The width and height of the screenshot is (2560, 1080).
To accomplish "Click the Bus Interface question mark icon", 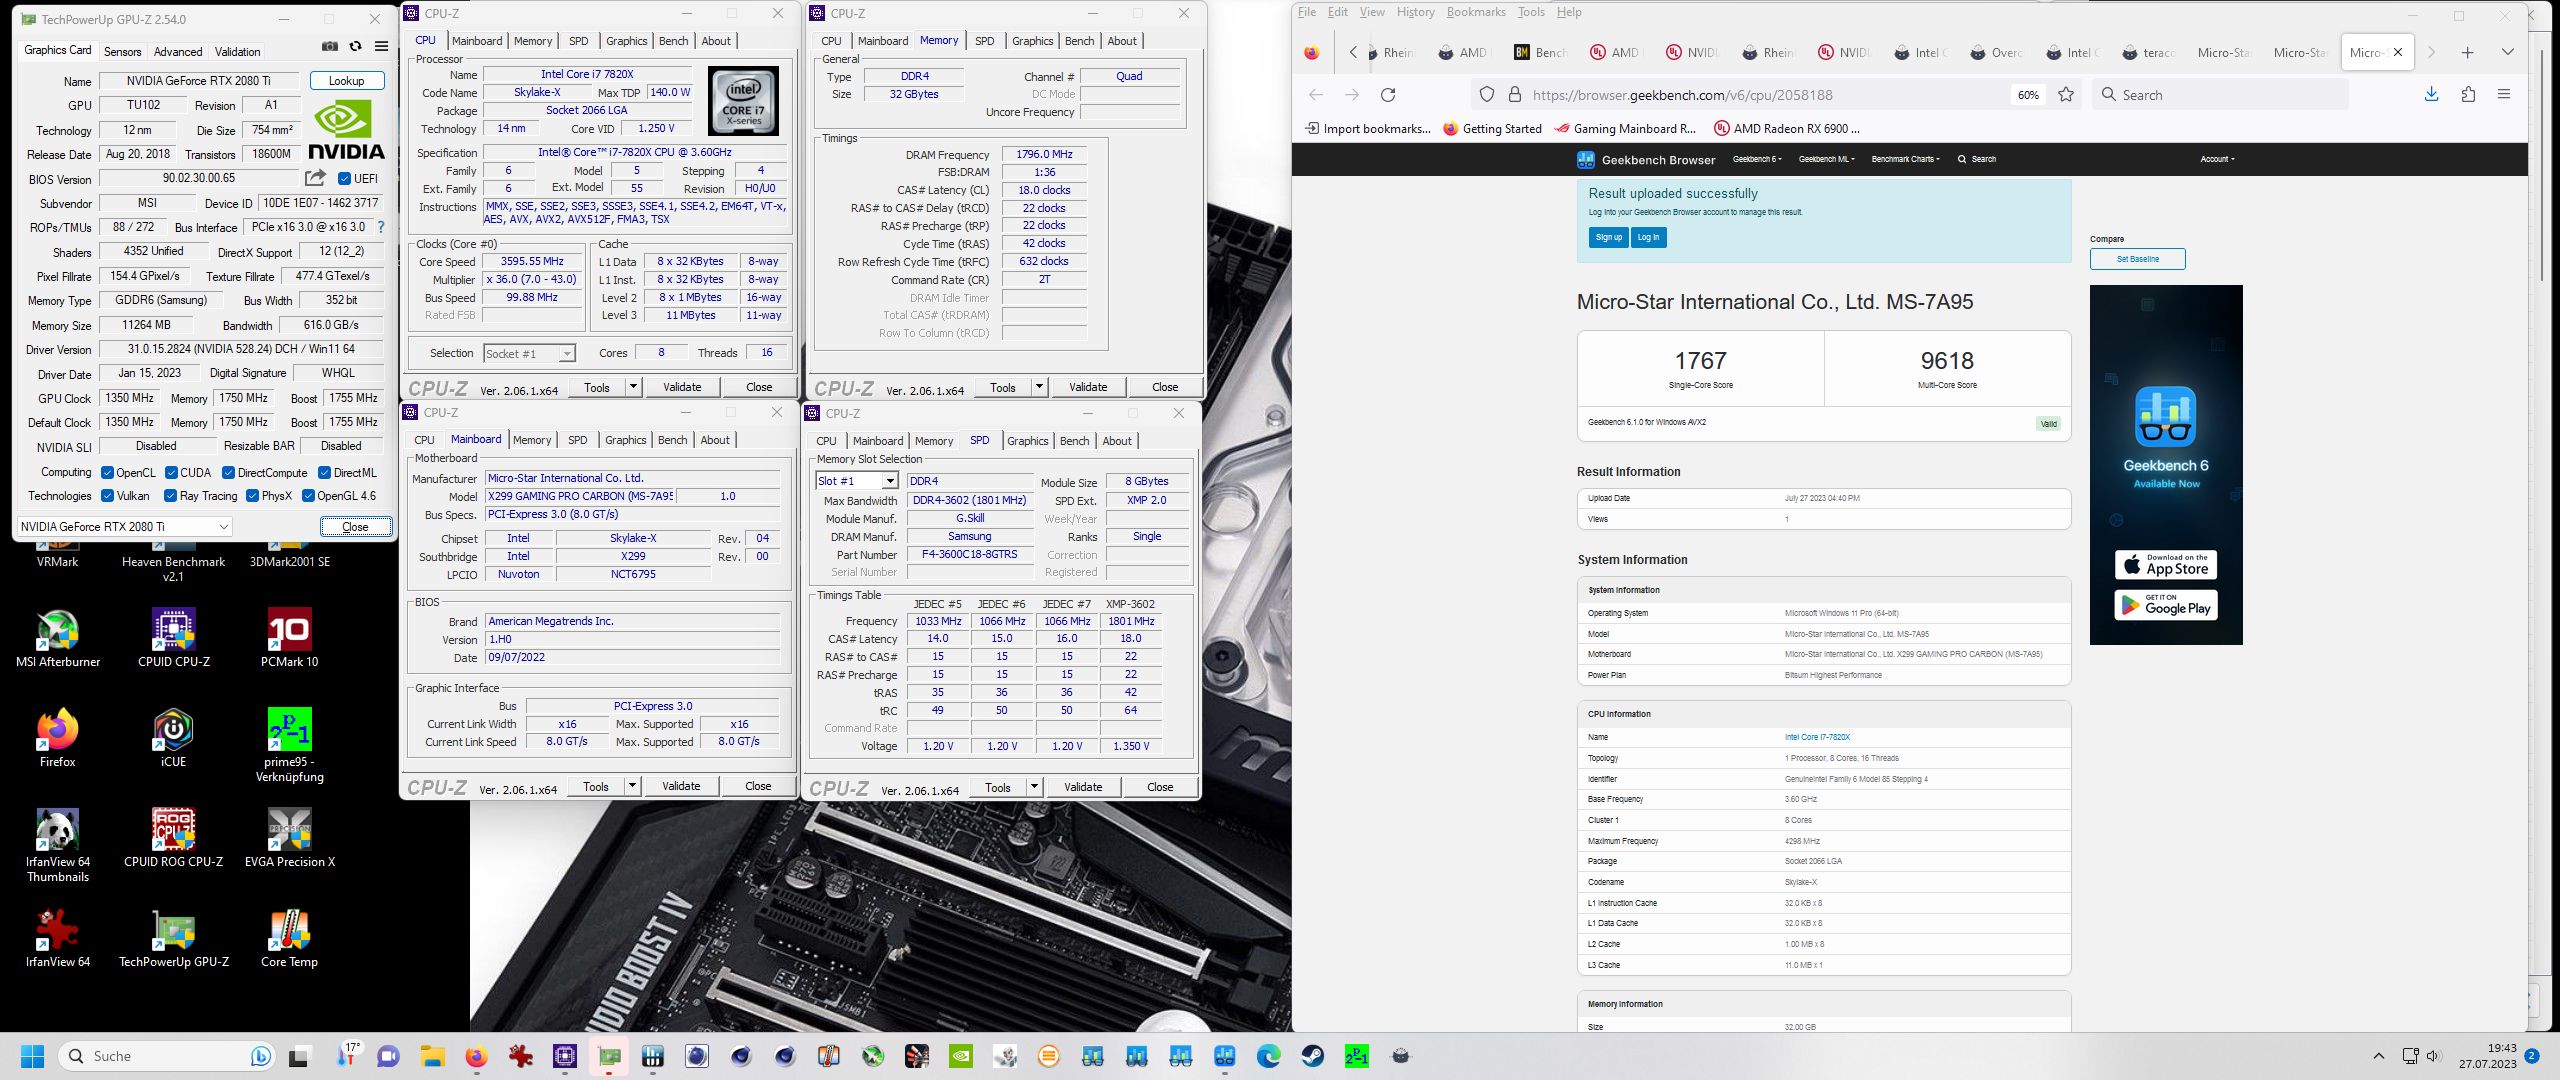I will pyautogui.click(x=380, y=227).
